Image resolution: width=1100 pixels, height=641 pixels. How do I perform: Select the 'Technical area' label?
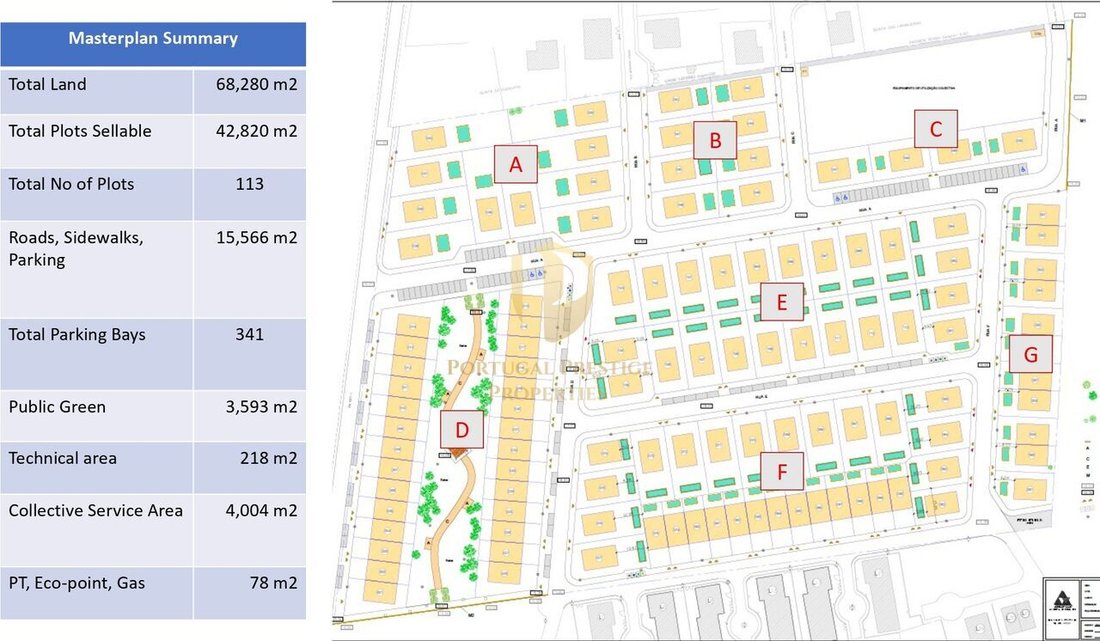[63, 459]
